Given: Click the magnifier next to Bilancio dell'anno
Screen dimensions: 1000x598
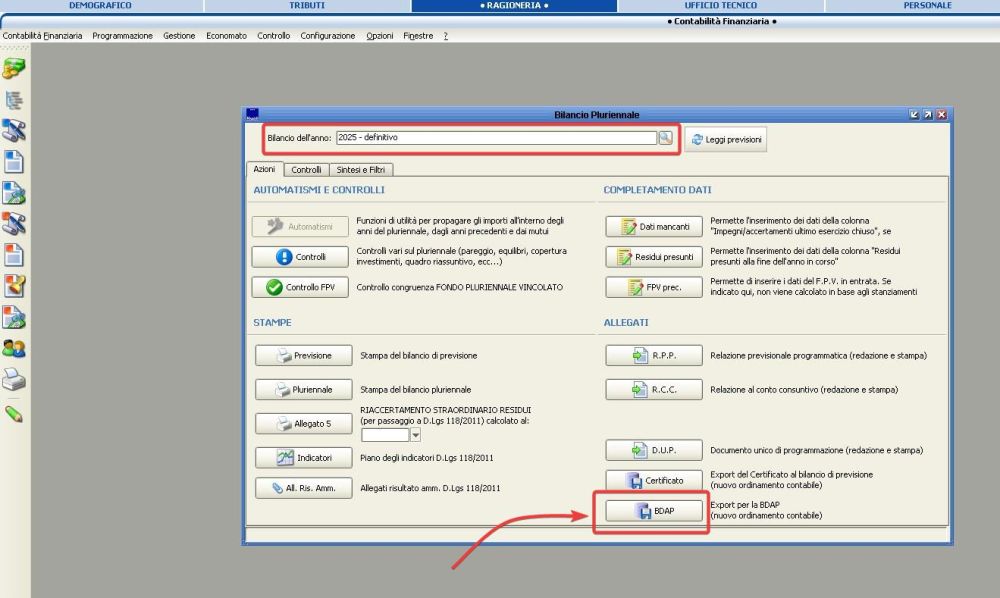Looking at the screenshot, I should point(665,138).
